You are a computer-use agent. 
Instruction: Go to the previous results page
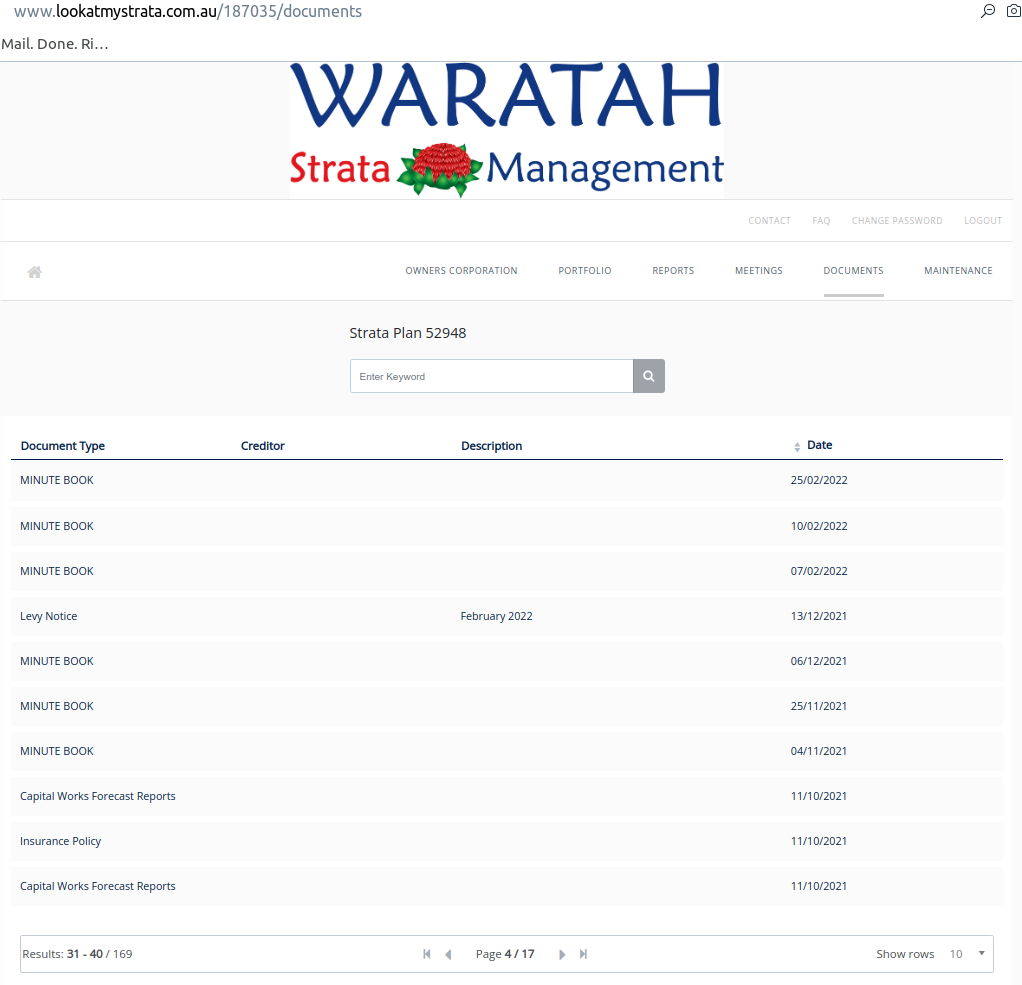point(448,954)
